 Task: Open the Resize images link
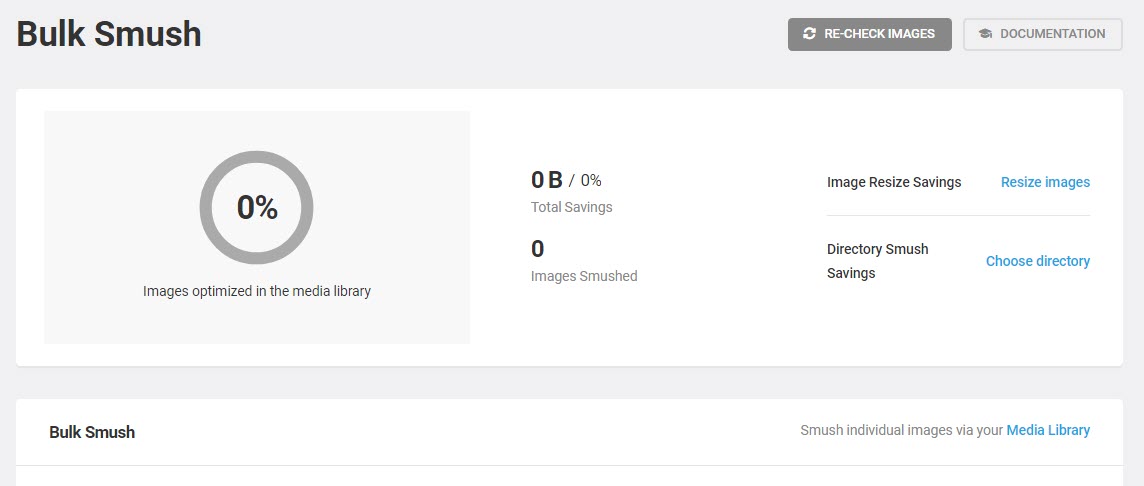tap(1045, 182)
